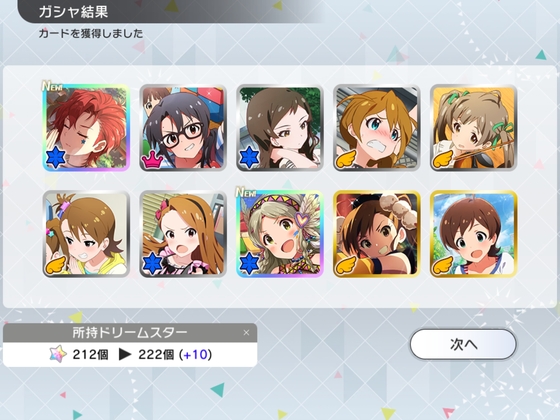Tap the blue star icon on headdress card
Screen dimensions: 560x420
coord(249,264)
